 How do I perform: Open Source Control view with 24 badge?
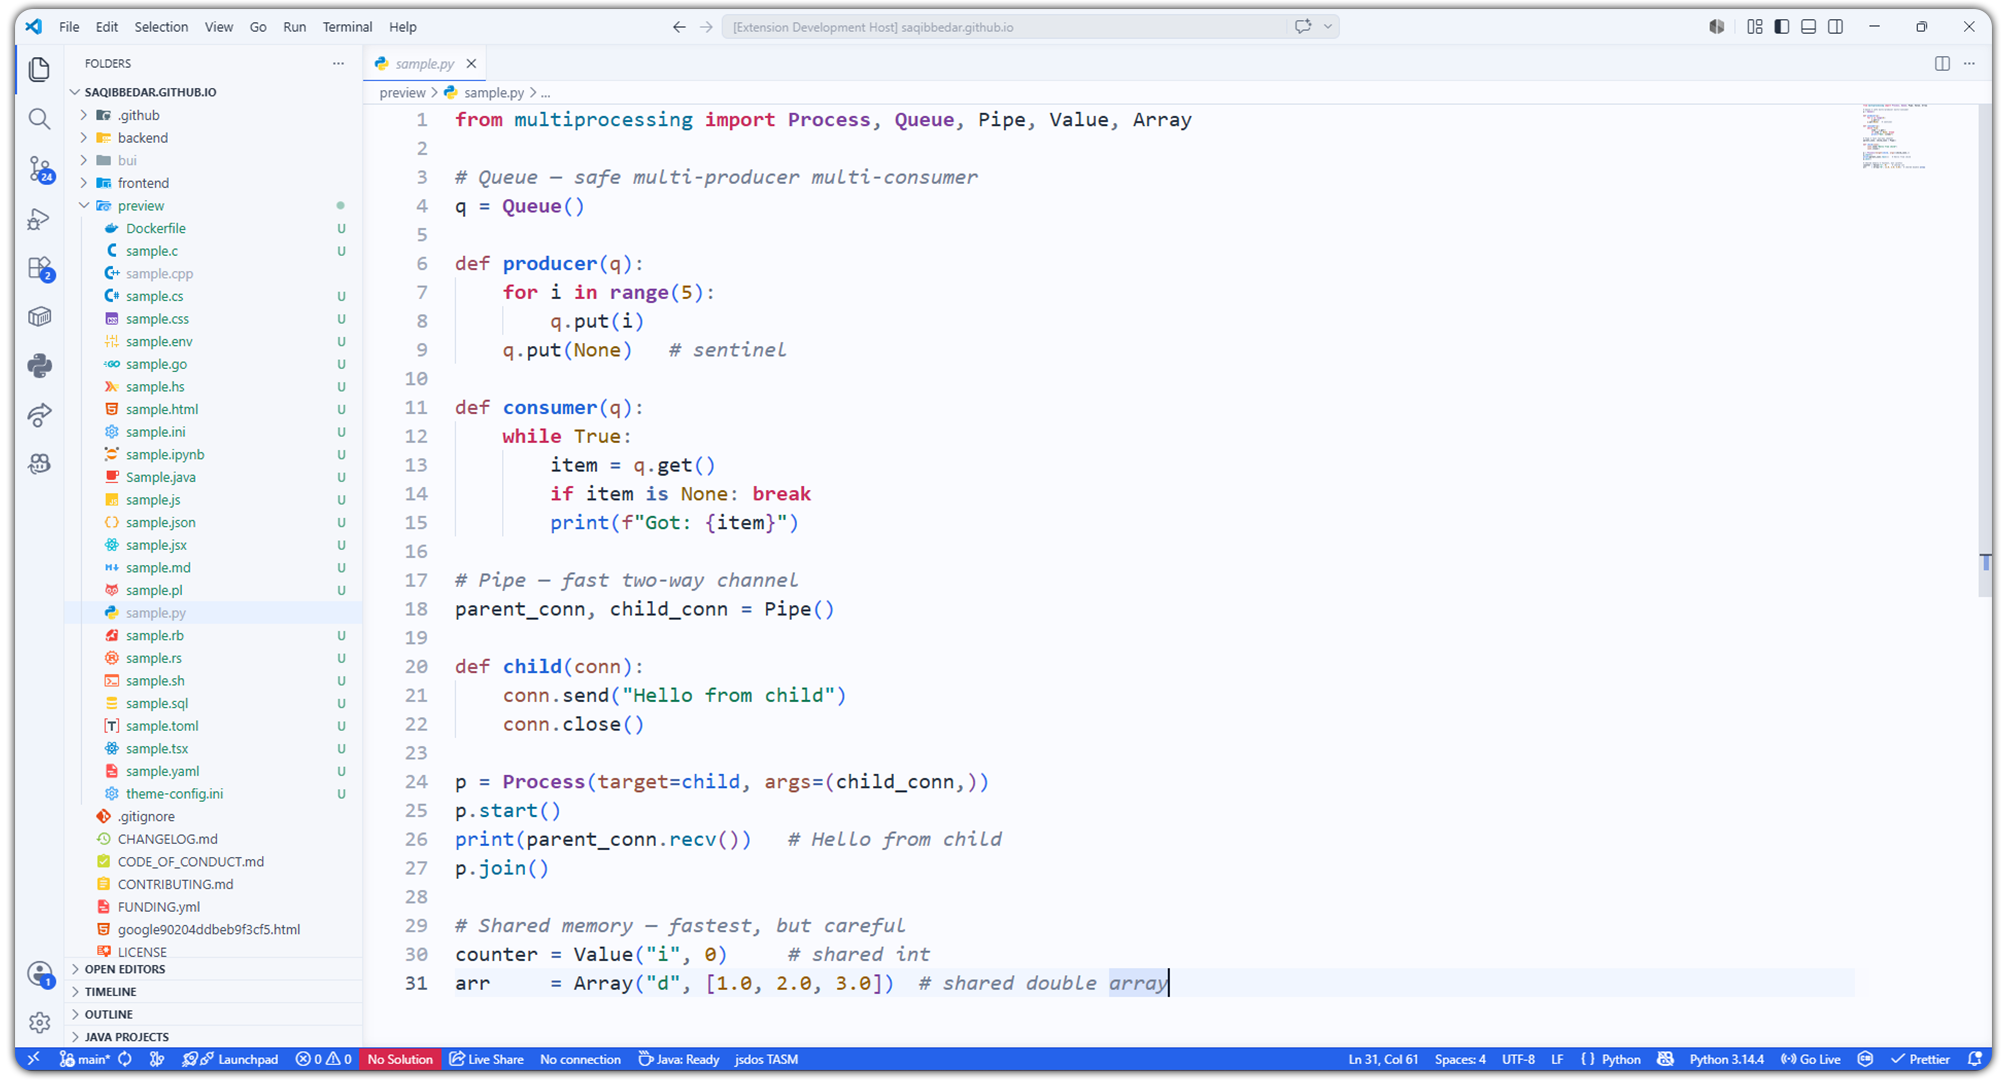click(40, 169)
